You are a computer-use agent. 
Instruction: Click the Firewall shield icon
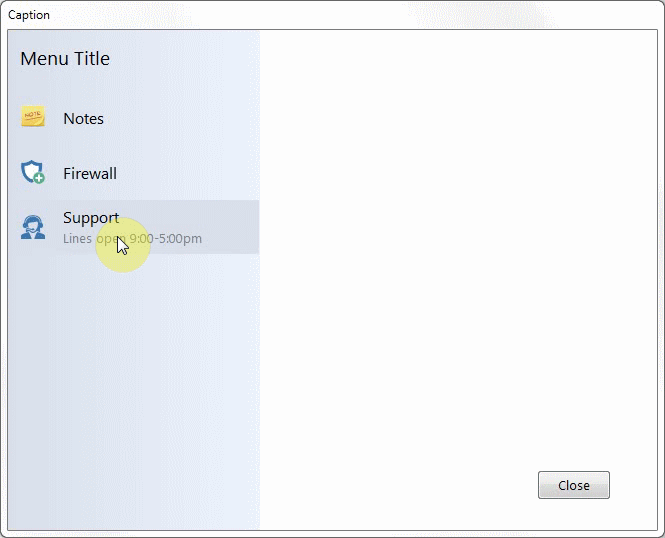[32, 172]
